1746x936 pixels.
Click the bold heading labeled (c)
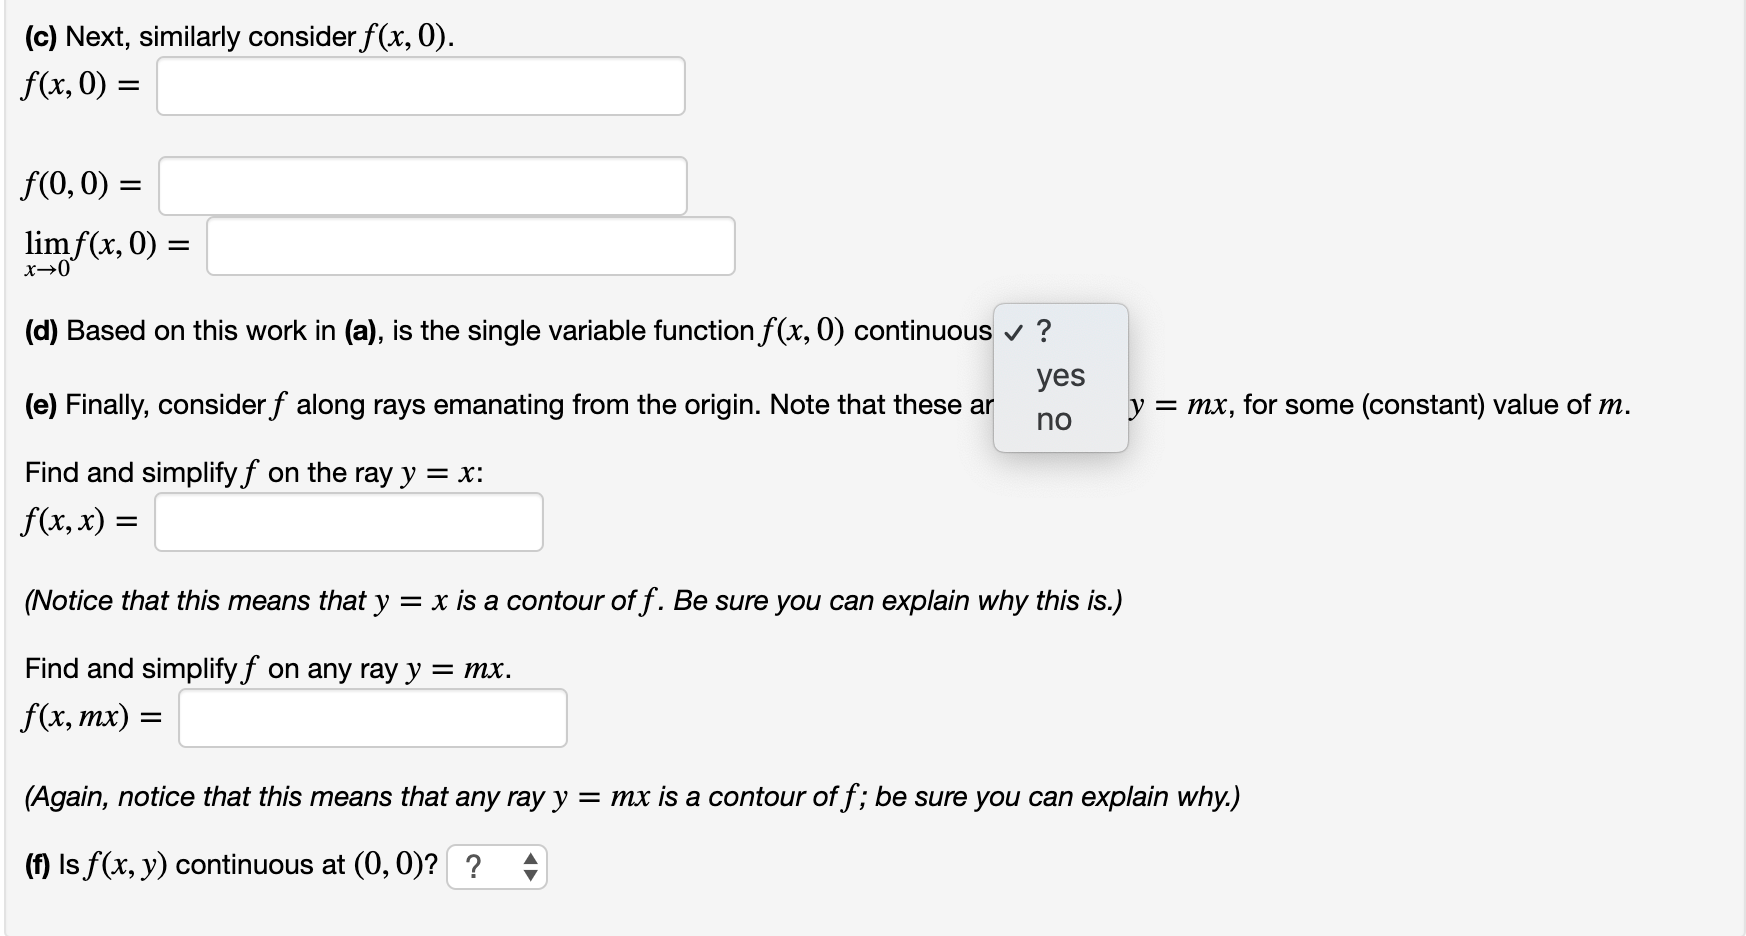(44, 36)
